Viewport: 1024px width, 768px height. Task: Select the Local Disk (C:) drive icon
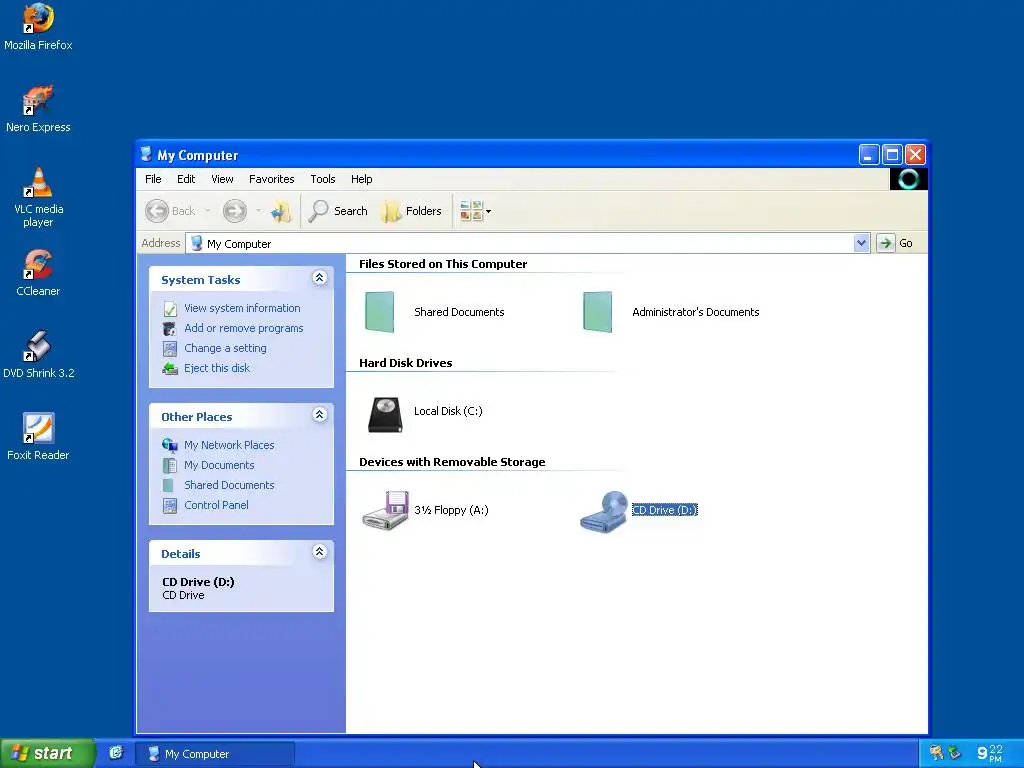click(x=385, y=415)
